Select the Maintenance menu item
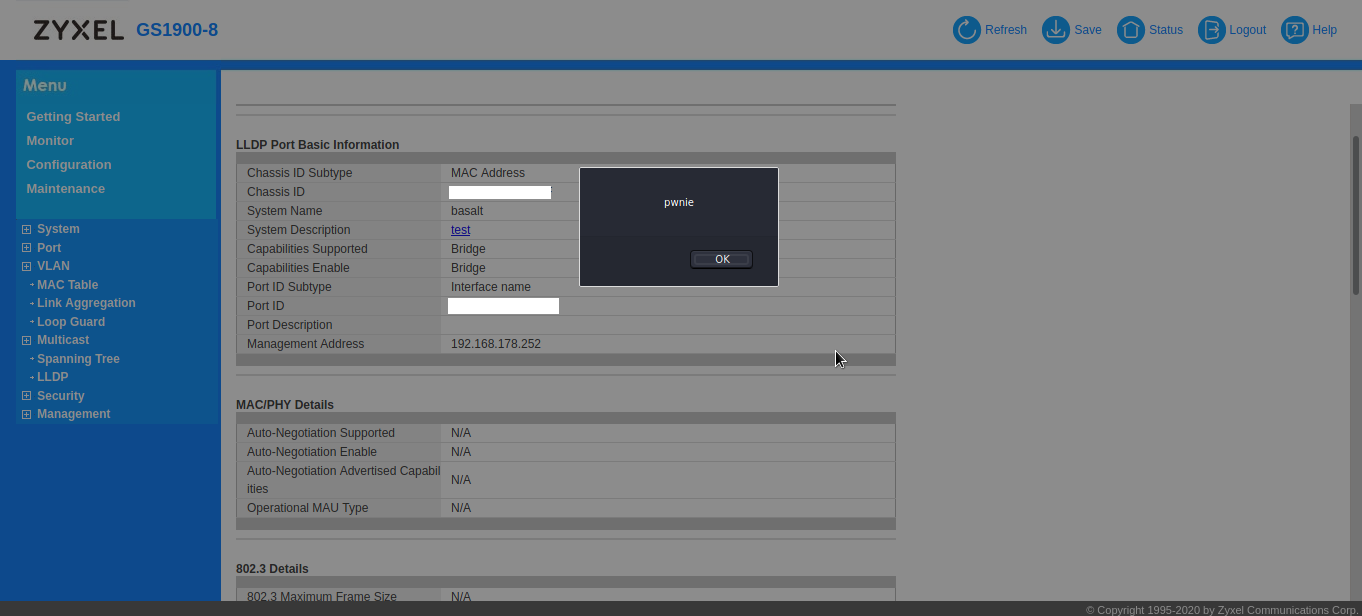 tap(65, 189)
